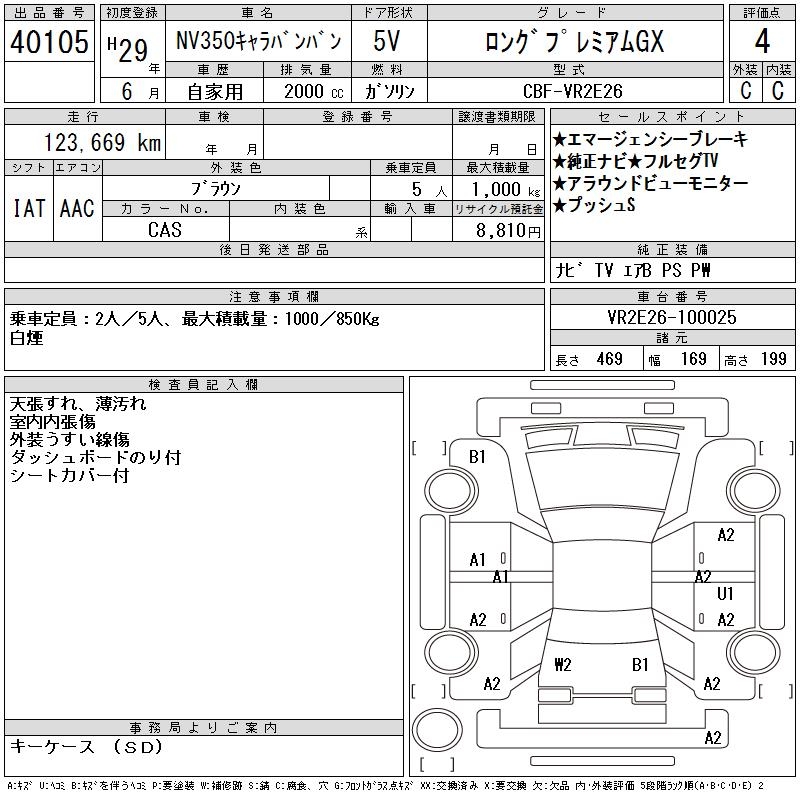The image size is (800, 800).
Task: Click the damage code legend line at the bottom
Action: click(386, 786)
